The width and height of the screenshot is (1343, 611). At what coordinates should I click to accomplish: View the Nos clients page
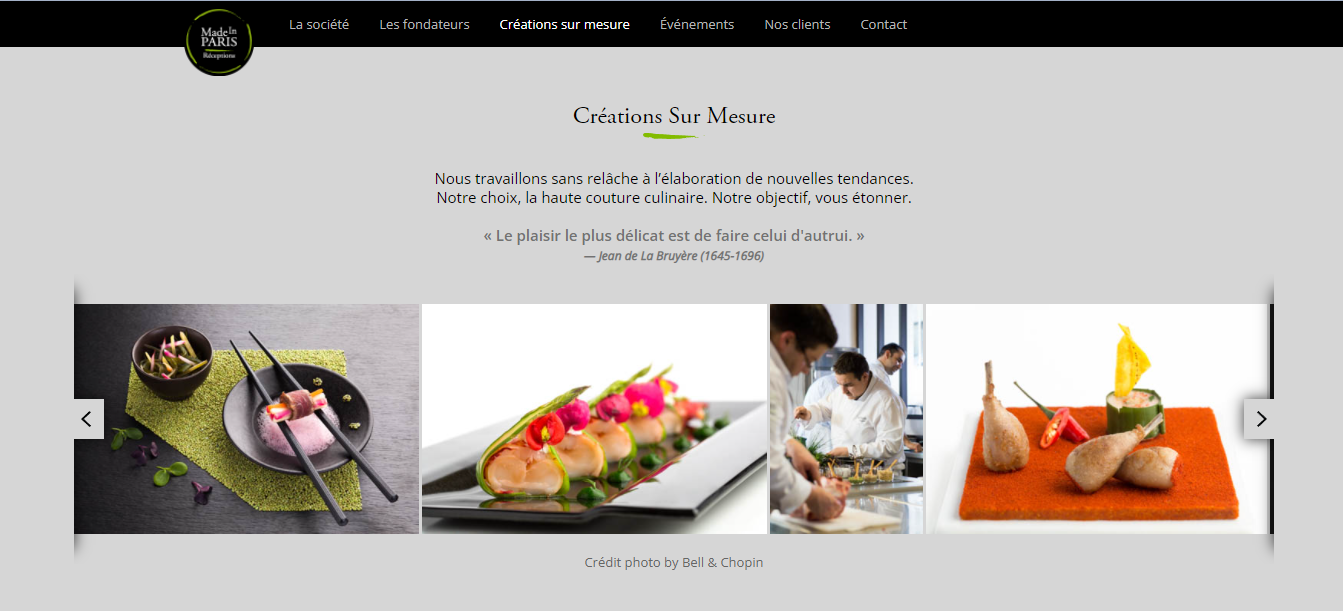click(x=797, y=24)
